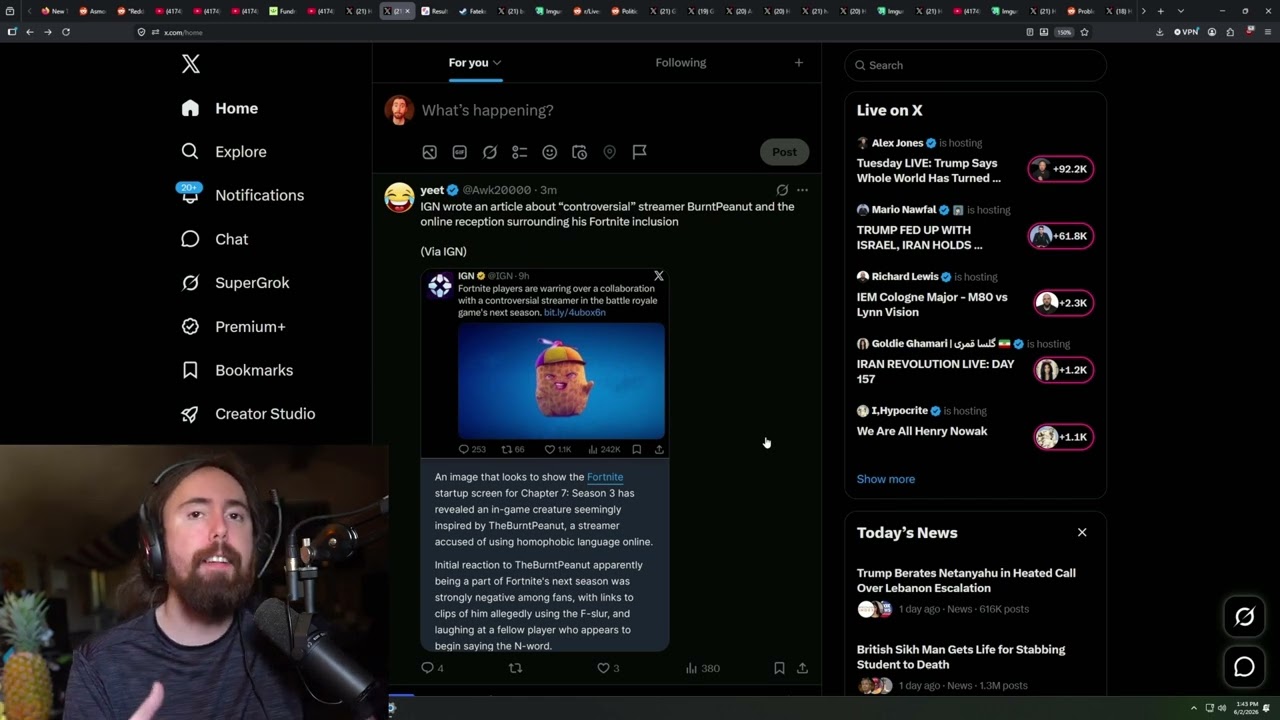Open the browser tab list dropdown
The height and width of the screenshot is (720, 1280).
1180,11
